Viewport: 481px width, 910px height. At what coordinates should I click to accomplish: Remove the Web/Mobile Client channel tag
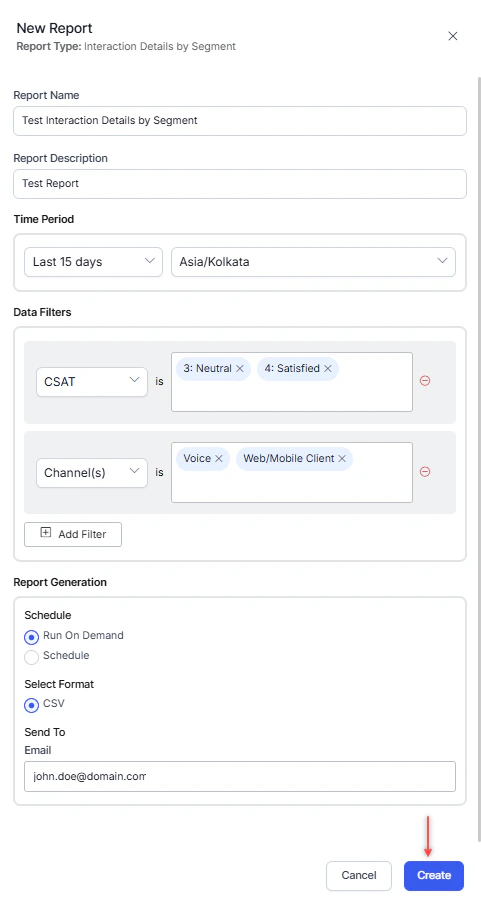(342, 458)
